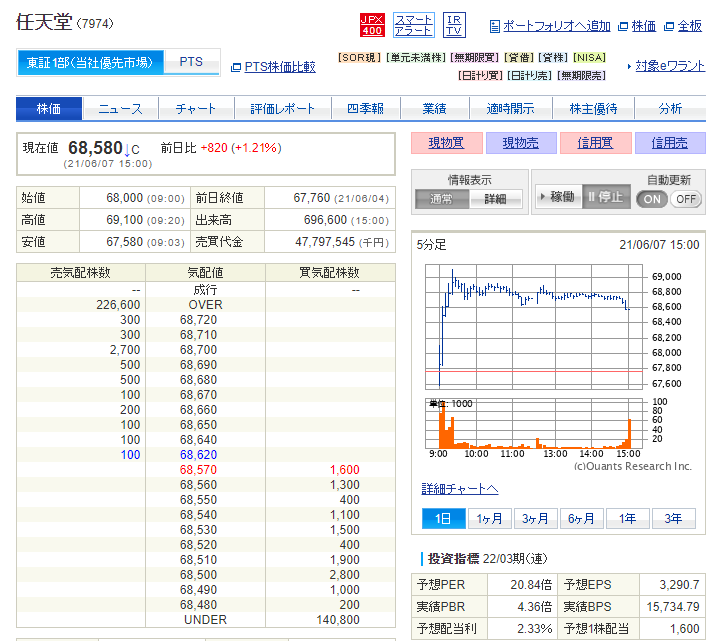Turn auto-update ON
714x641 pixels.
point(652,199)
